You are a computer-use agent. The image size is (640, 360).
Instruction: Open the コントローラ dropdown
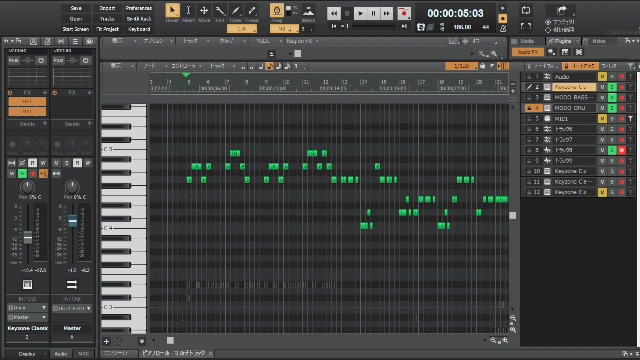click(x=186, y=66)
